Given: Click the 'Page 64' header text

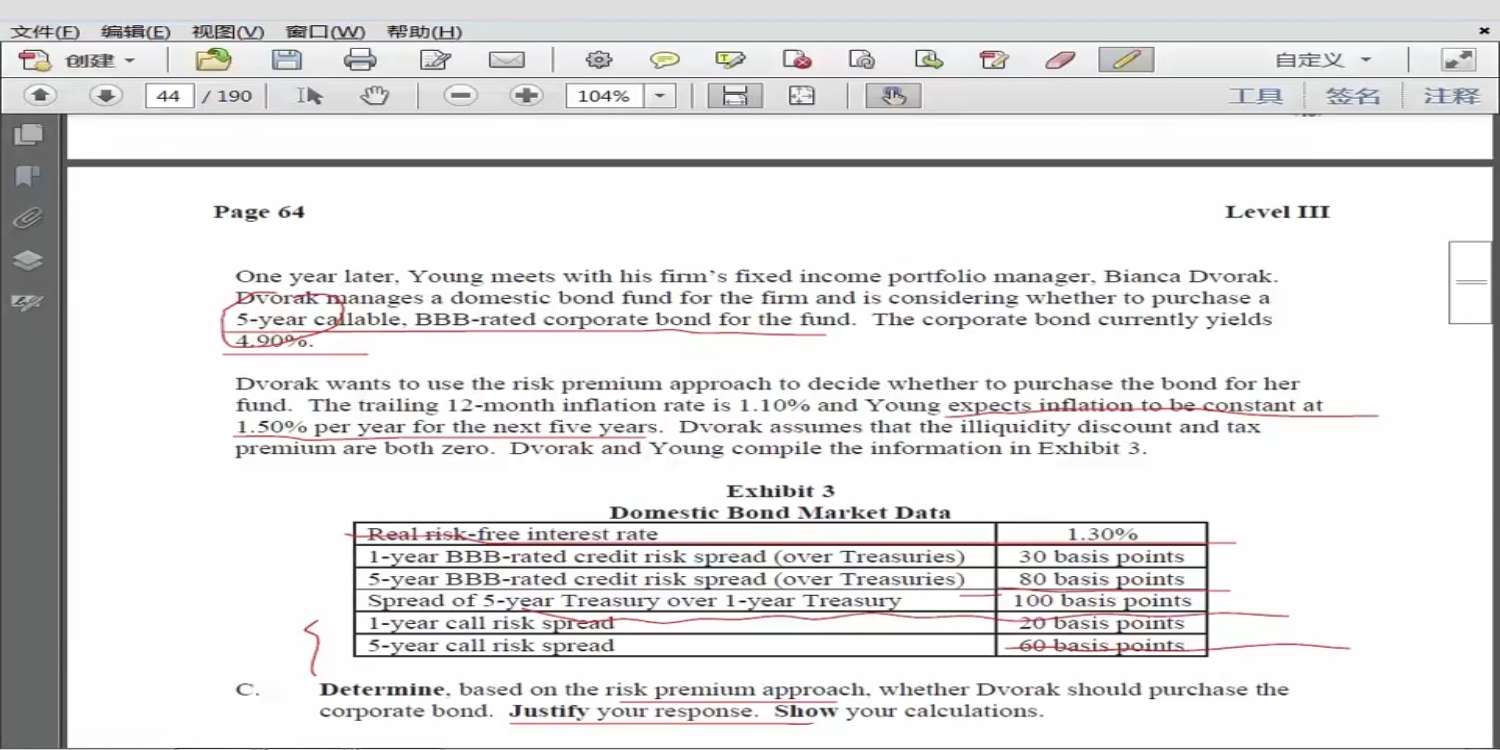Looking at the screenshot, I should click(x=259, y=212).
